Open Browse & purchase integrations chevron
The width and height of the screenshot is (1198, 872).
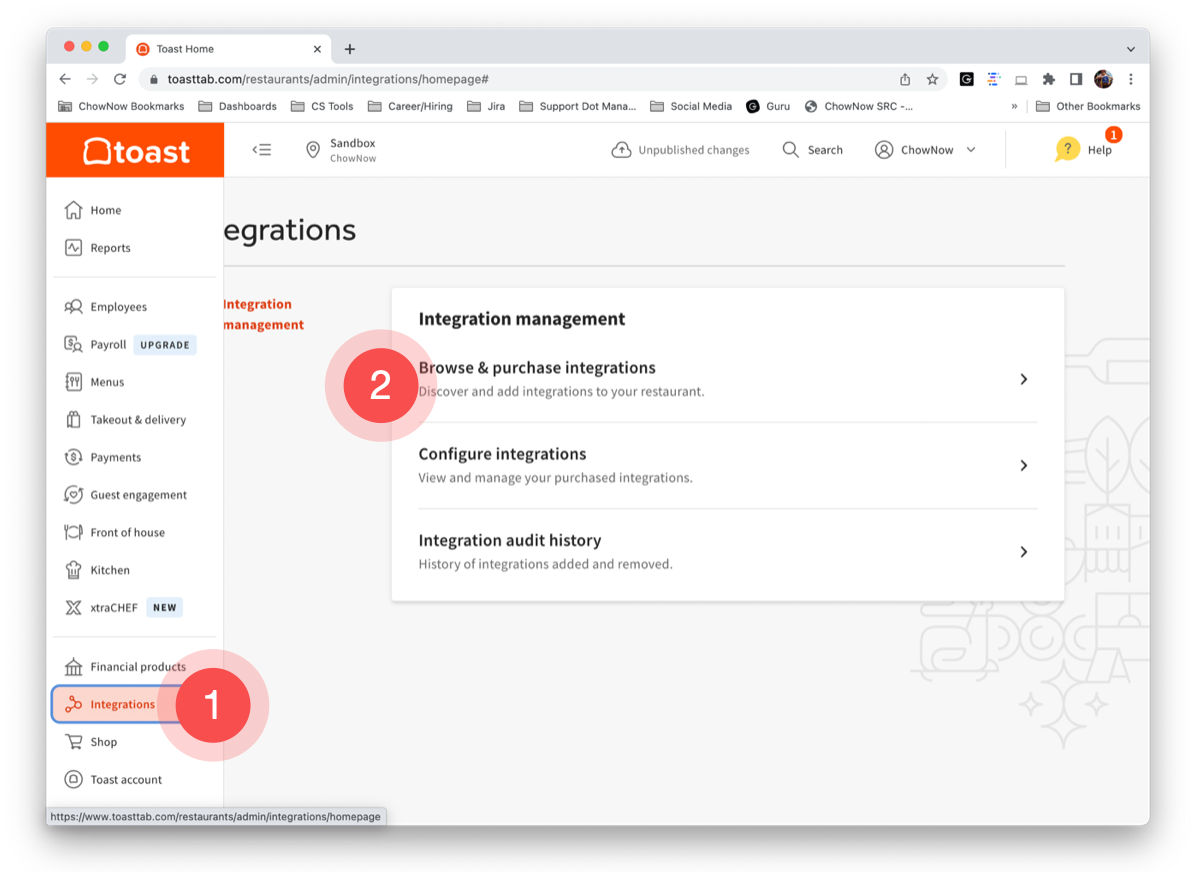tap(1023, 379)
